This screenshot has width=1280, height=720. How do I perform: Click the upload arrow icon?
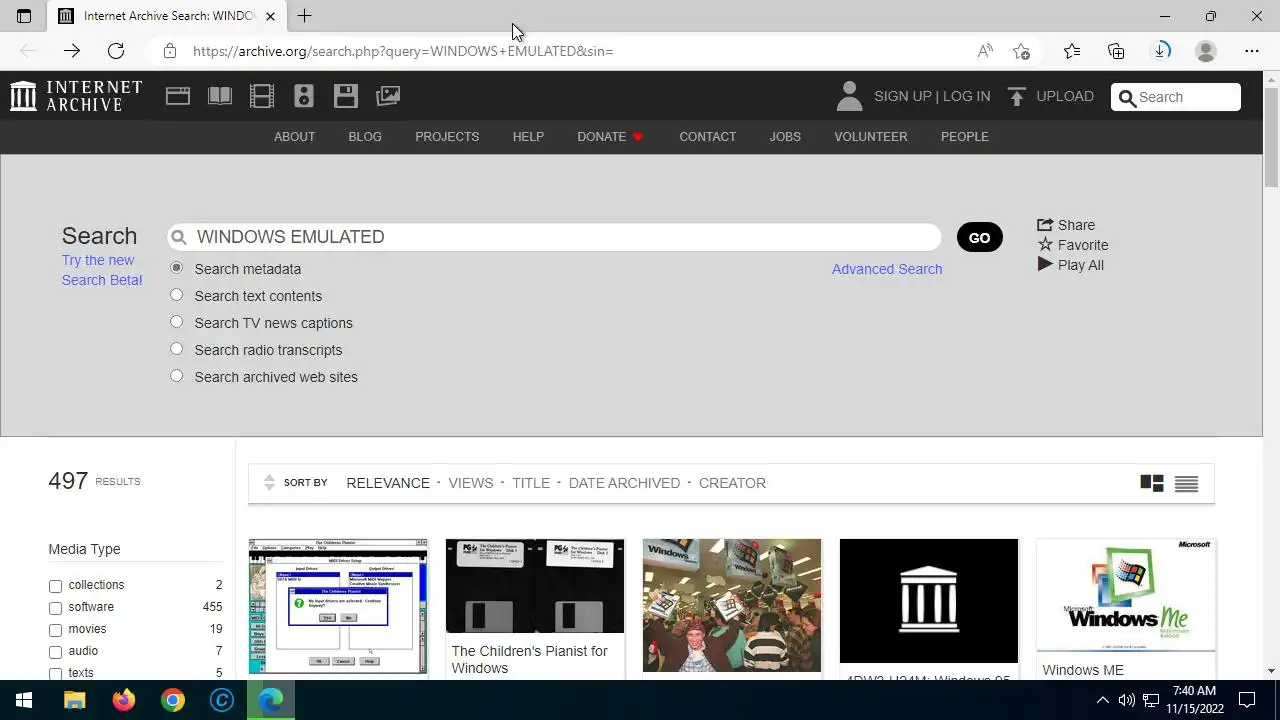tap(1017, 96)
